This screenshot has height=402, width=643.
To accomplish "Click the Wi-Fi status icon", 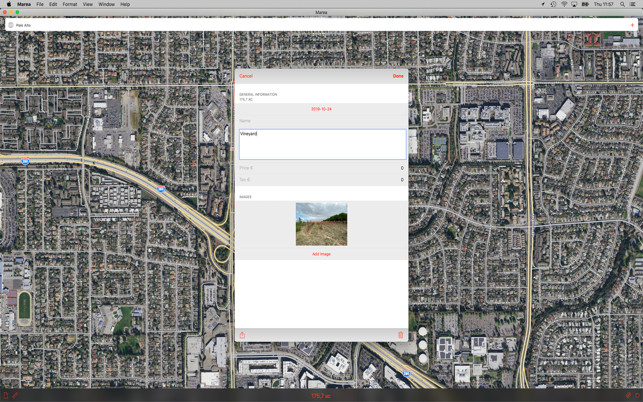I will click(564, 4).
